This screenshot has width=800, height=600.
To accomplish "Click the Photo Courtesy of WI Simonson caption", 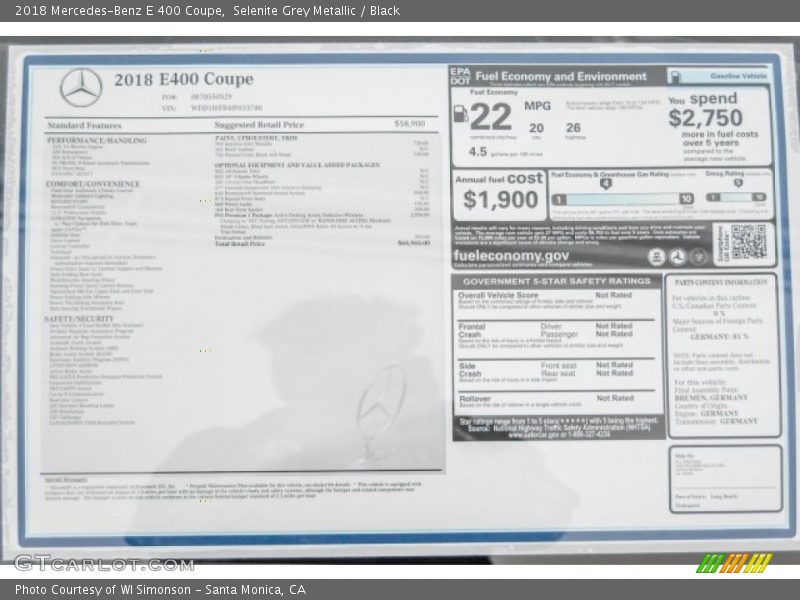I will pos(160,590).
